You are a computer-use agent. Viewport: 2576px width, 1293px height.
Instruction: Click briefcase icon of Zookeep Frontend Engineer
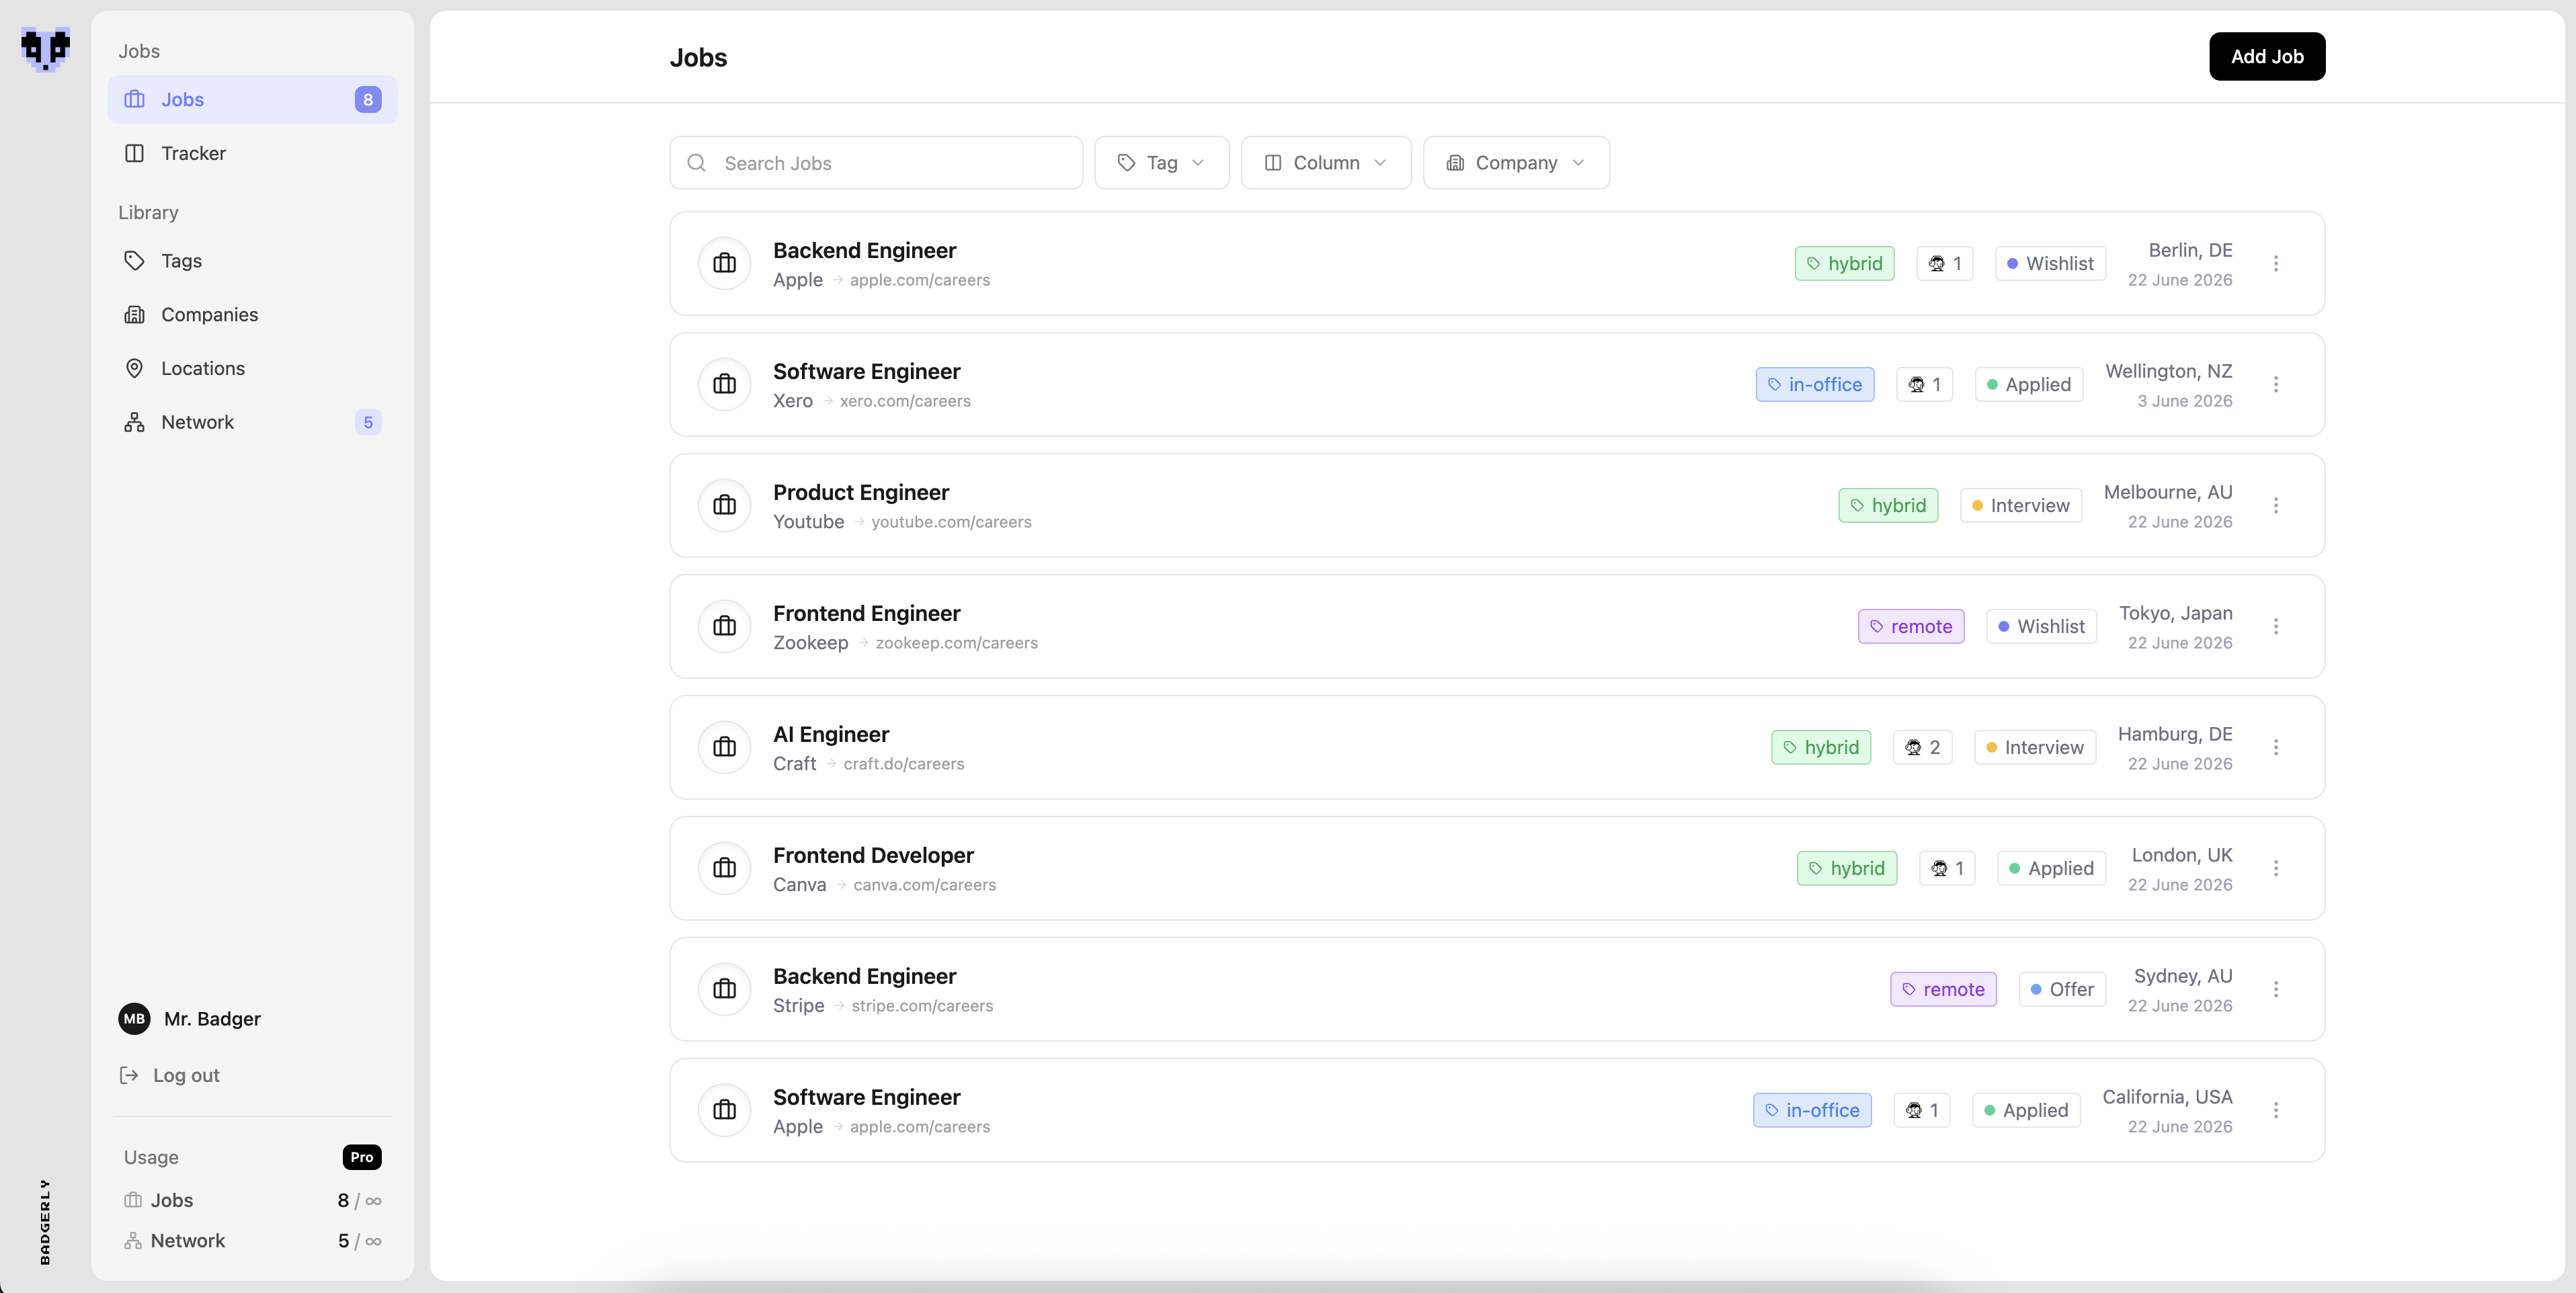725,627
